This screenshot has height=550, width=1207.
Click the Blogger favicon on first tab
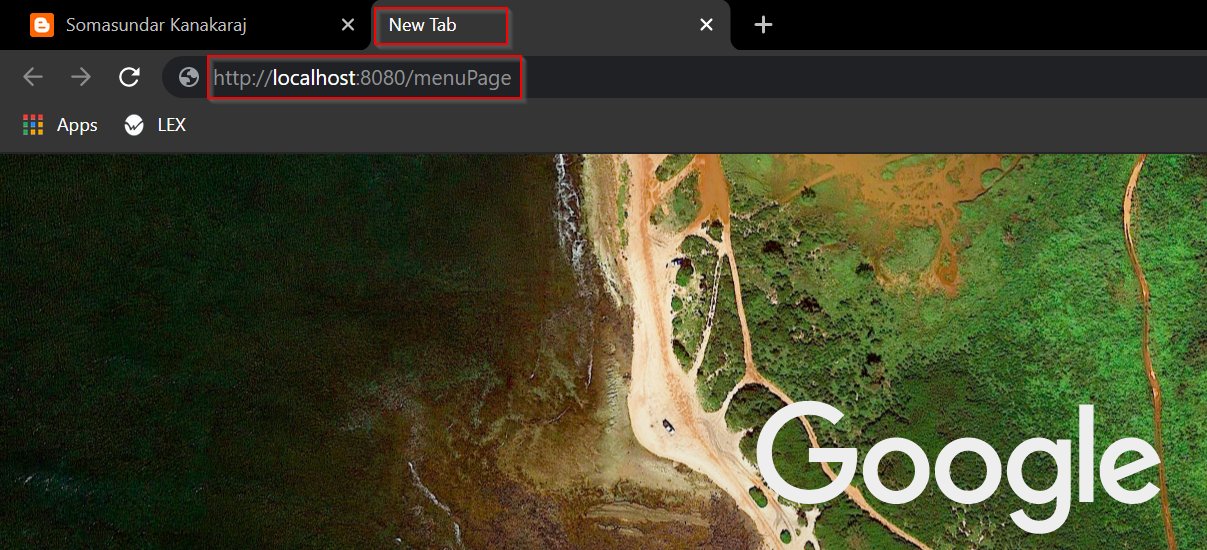42,25
